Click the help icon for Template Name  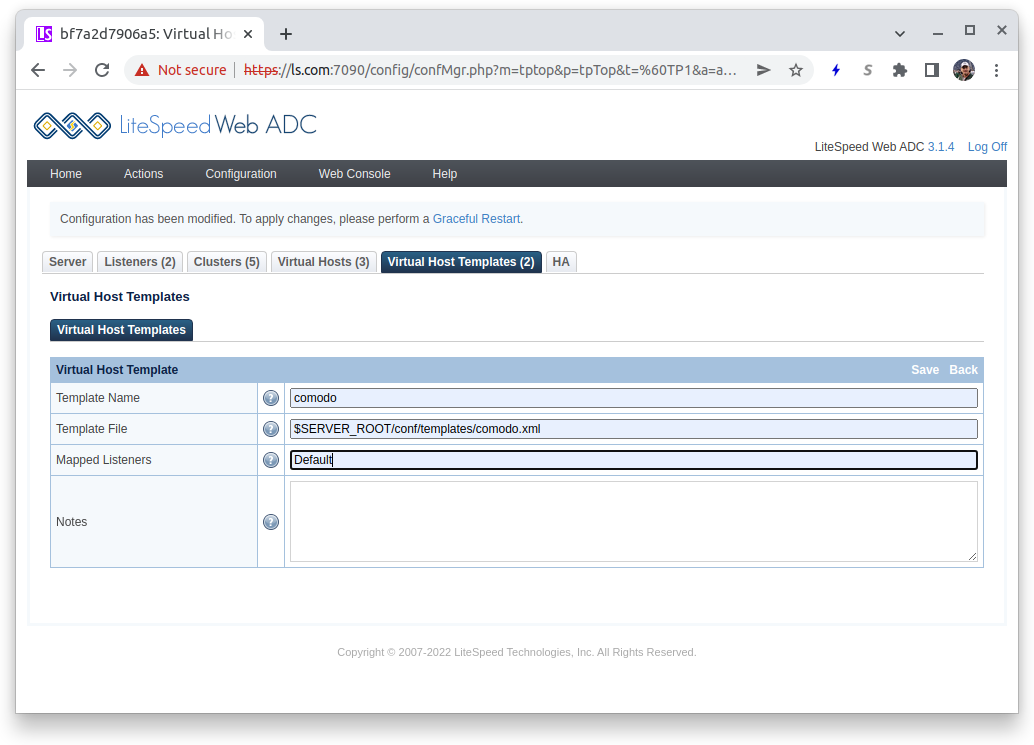(270, 398)
